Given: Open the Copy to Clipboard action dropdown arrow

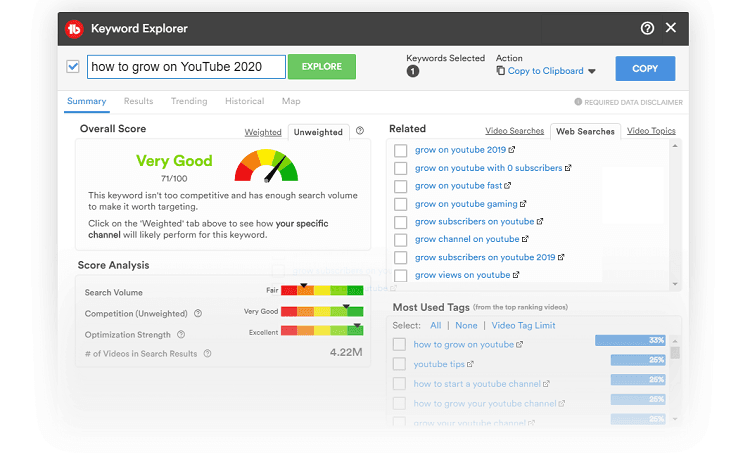Looking at the screenshot, I should 592,71.
